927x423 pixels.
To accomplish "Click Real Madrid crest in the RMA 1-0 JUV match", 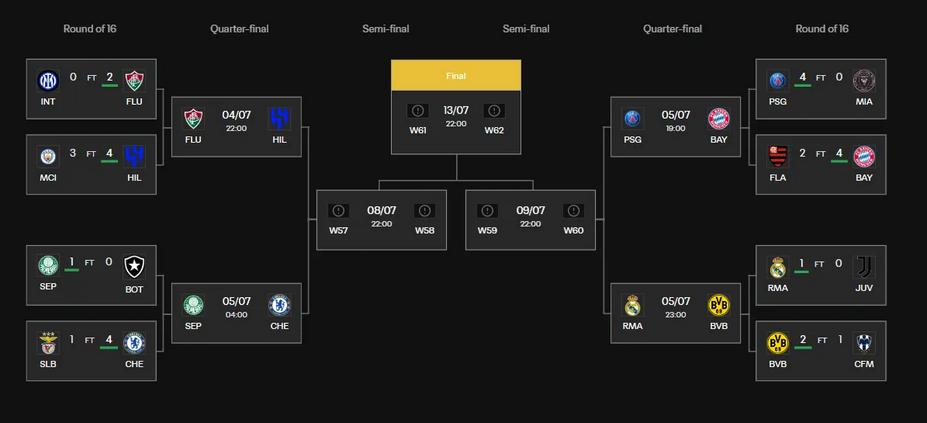I will pyautogui.click(x=777, y=267).
